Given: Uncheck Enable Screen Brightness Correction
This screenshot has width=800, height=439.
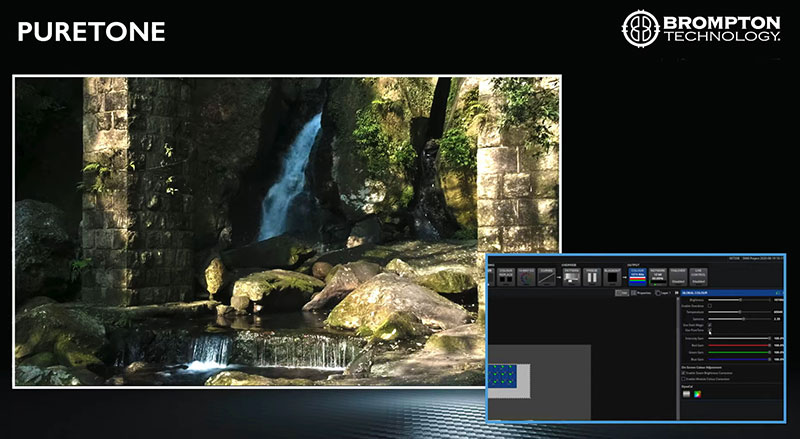Looking at the screenshot, I should point(683,373).
